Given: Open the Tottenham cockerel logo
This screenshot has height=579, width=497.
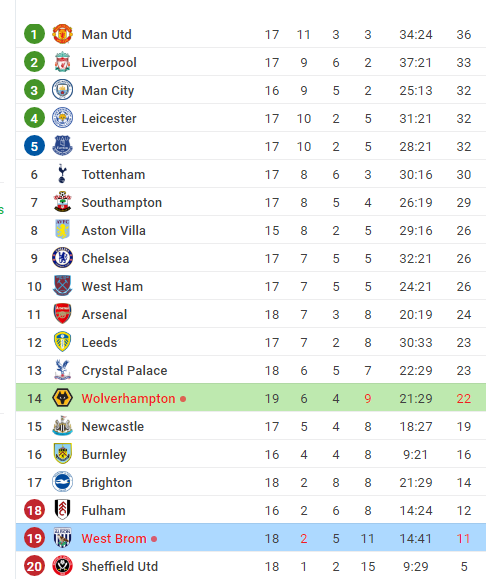Looking at the screenshot, I should click(62, 174).
